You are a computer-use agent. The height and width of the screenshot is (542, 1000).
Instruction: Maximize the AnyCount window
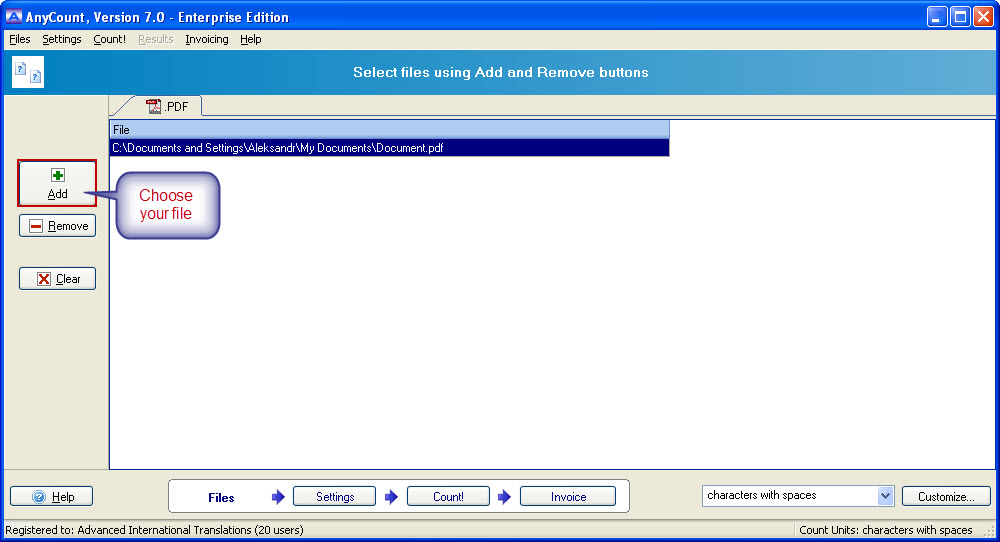tap(960, 17)
